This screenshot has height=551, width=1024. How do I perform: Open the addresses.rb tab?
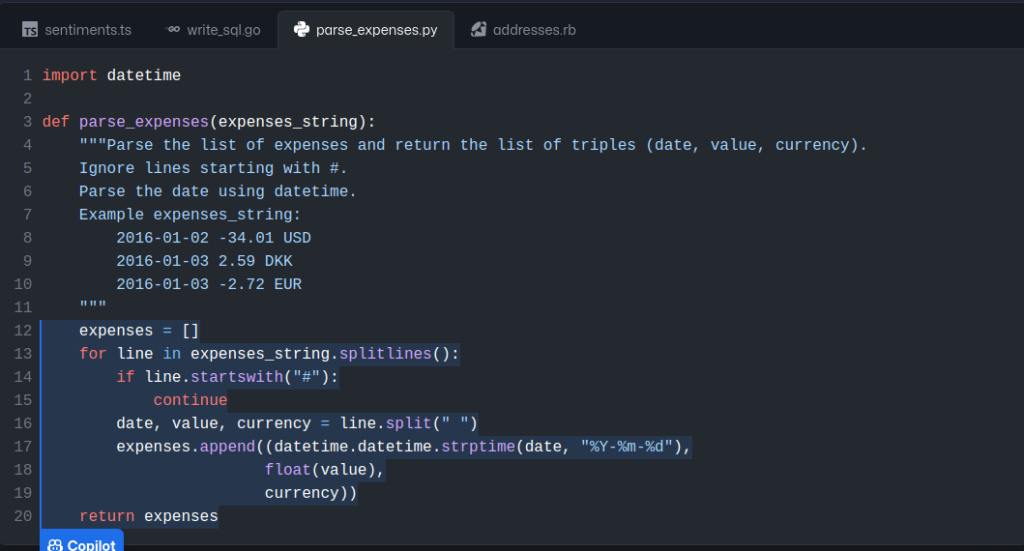click(524, 30)
